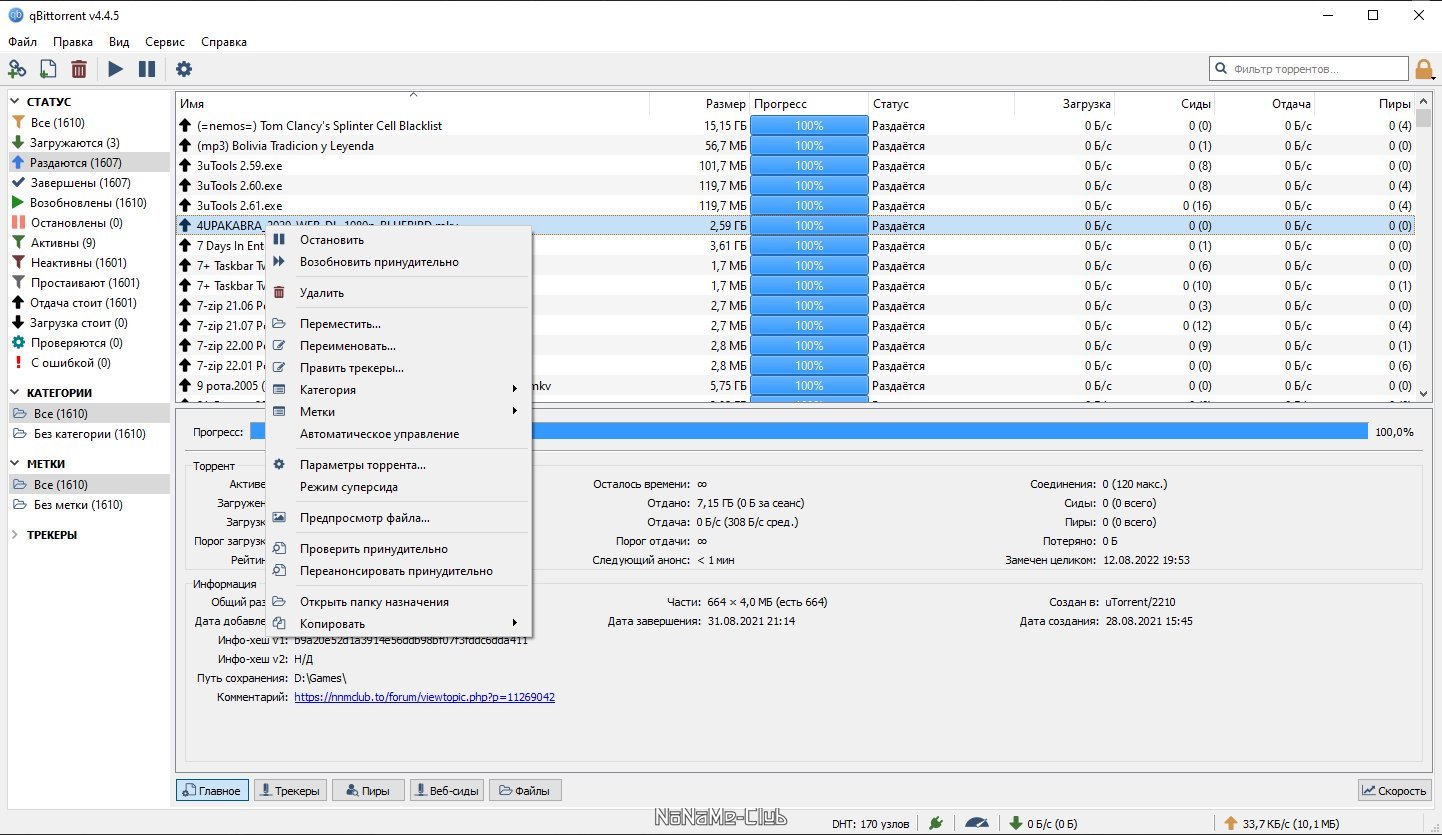Toggle alternative speed limits speedometer icon

(977, 823)
